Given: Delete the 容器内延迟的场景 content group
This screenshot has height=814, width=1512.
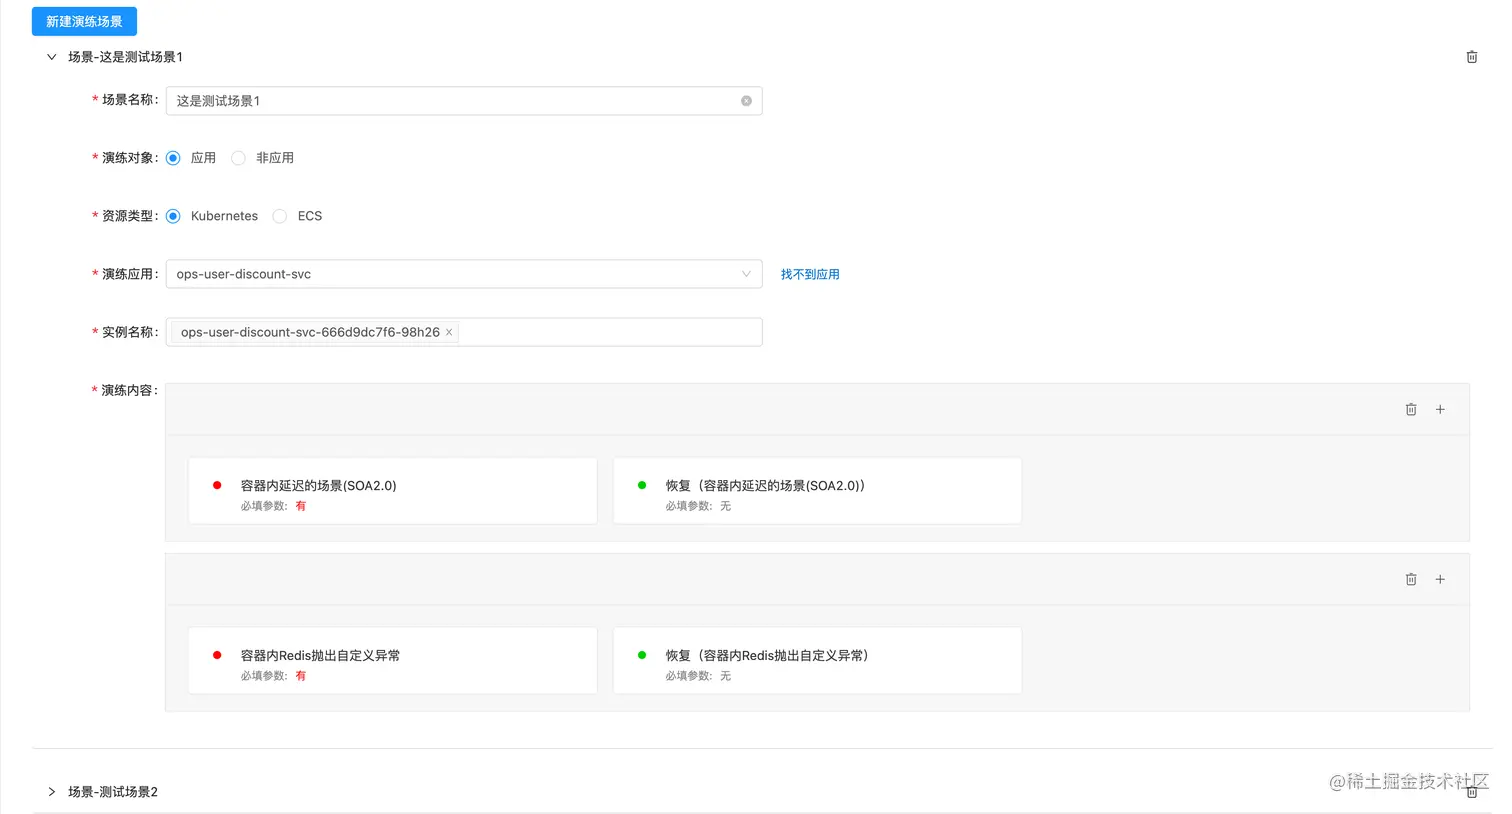Looking at the screenshot, I should tap(1411, 409).
